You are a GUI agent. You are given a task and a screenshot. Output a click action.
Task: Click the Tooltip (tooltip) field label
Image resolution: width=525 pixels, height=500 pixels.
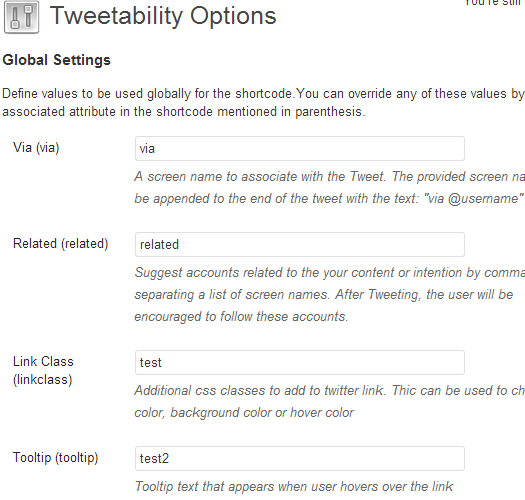click(x=56, y=458)
